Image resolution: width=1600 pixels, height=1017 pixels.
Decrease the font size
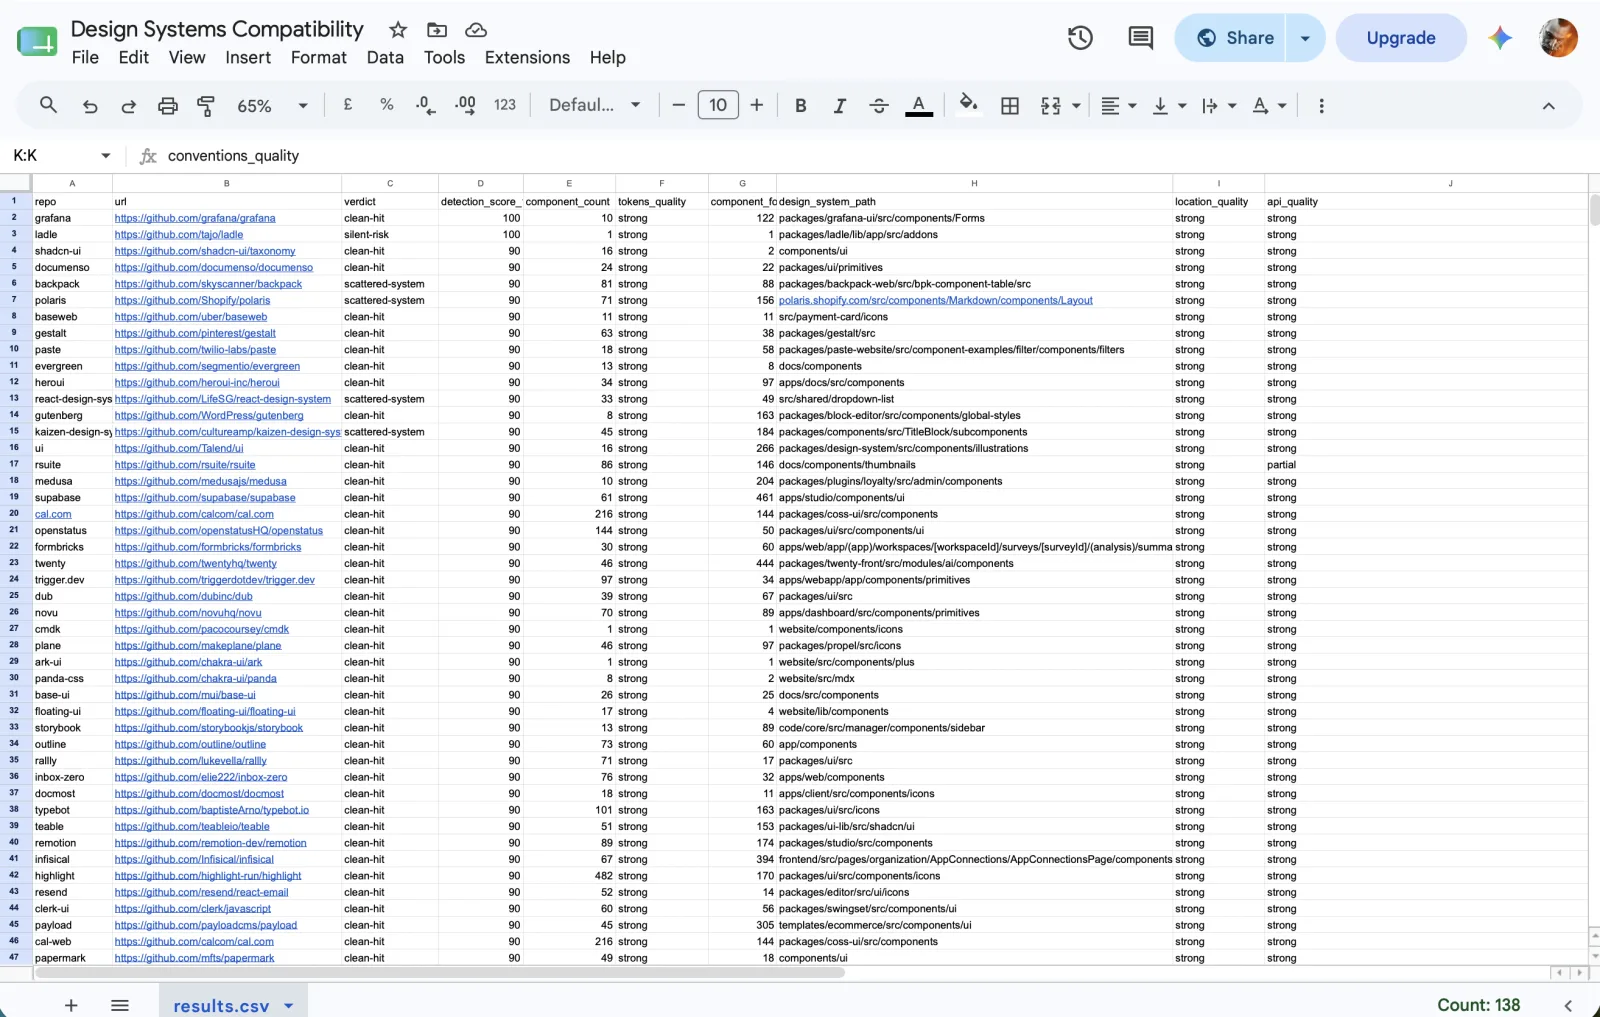pyautogui.click(x=679, y=105)
